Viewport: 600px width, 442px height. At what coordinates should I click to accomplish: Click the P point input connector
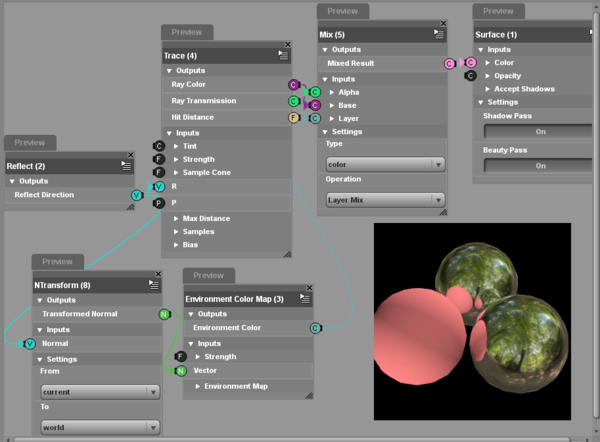click(x=159, y=203)
